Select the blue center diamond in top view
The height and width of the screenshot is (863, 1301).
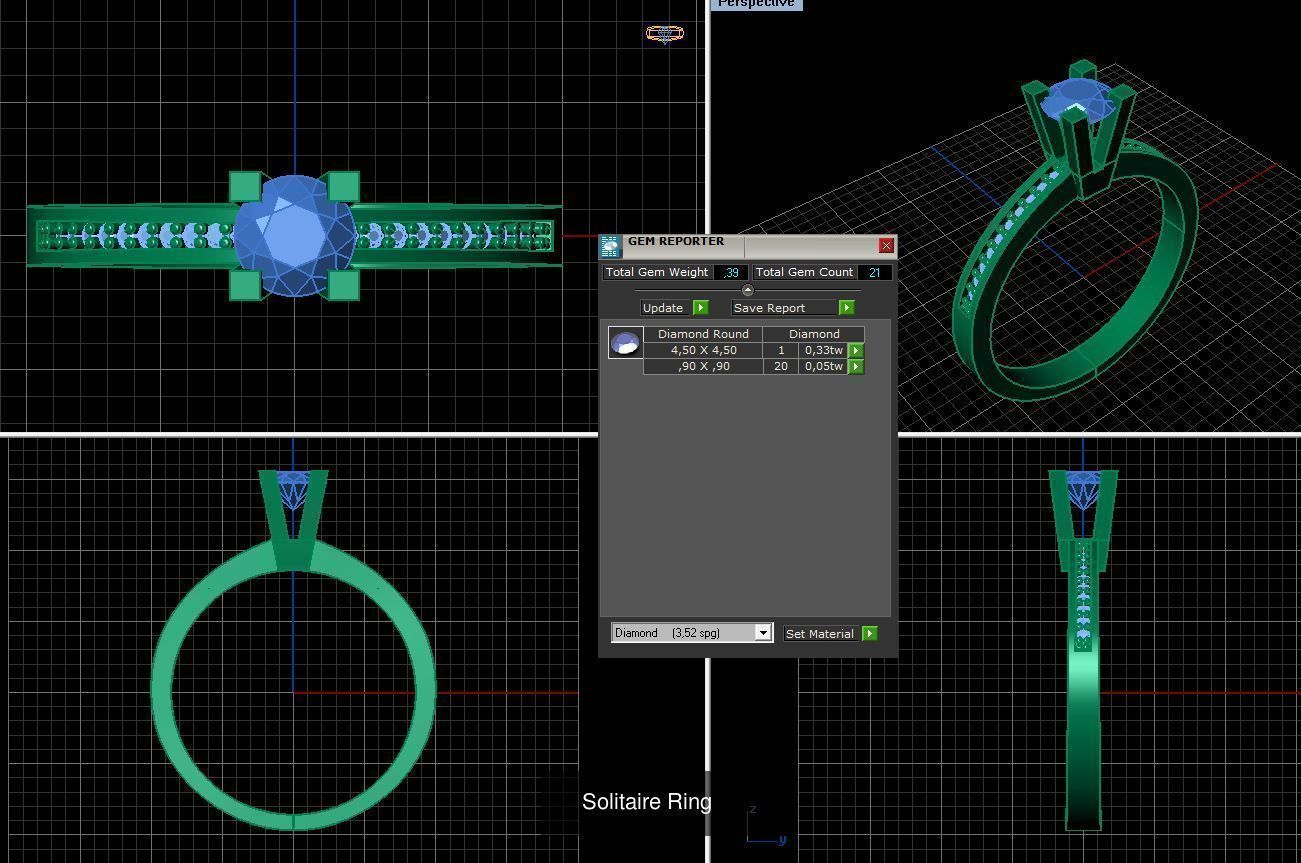[x=294, y=236]
